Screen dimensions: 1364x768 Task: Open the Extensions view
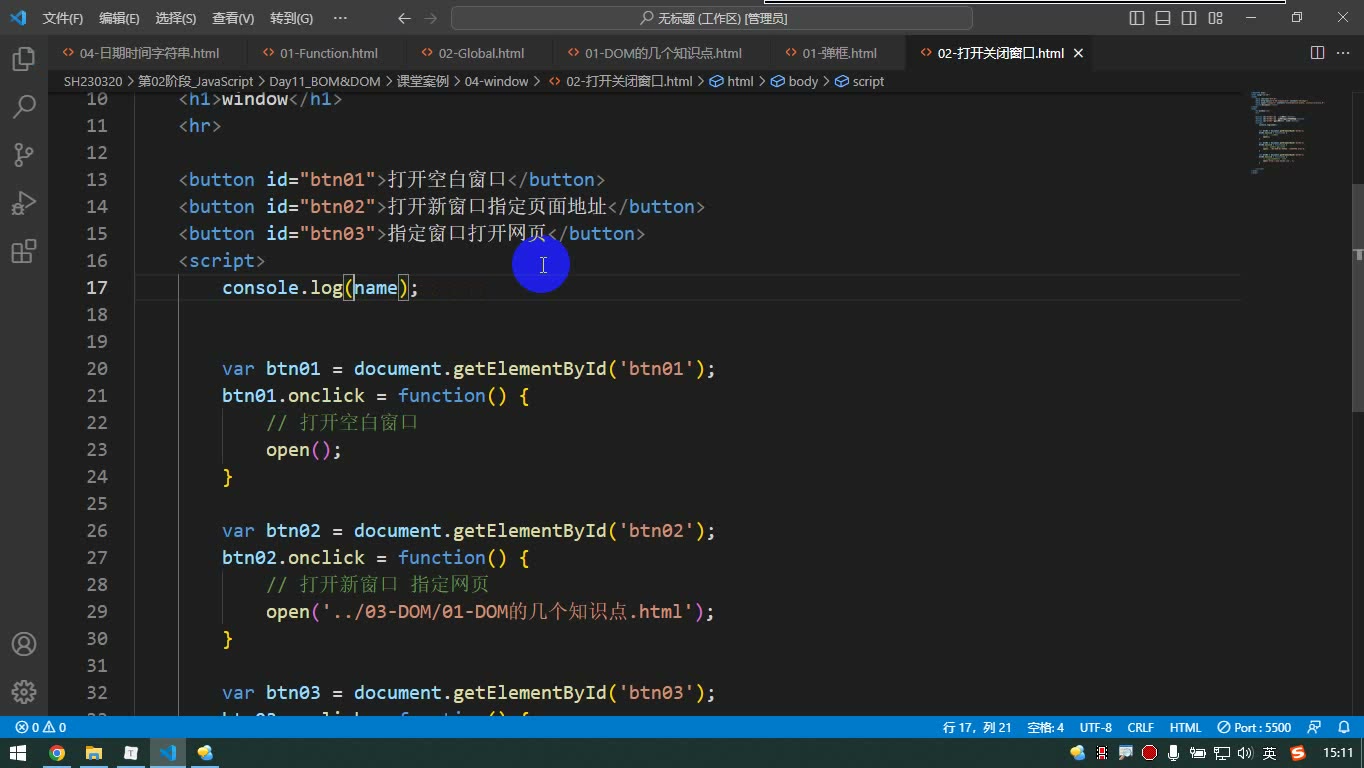(x=24, y=250)
